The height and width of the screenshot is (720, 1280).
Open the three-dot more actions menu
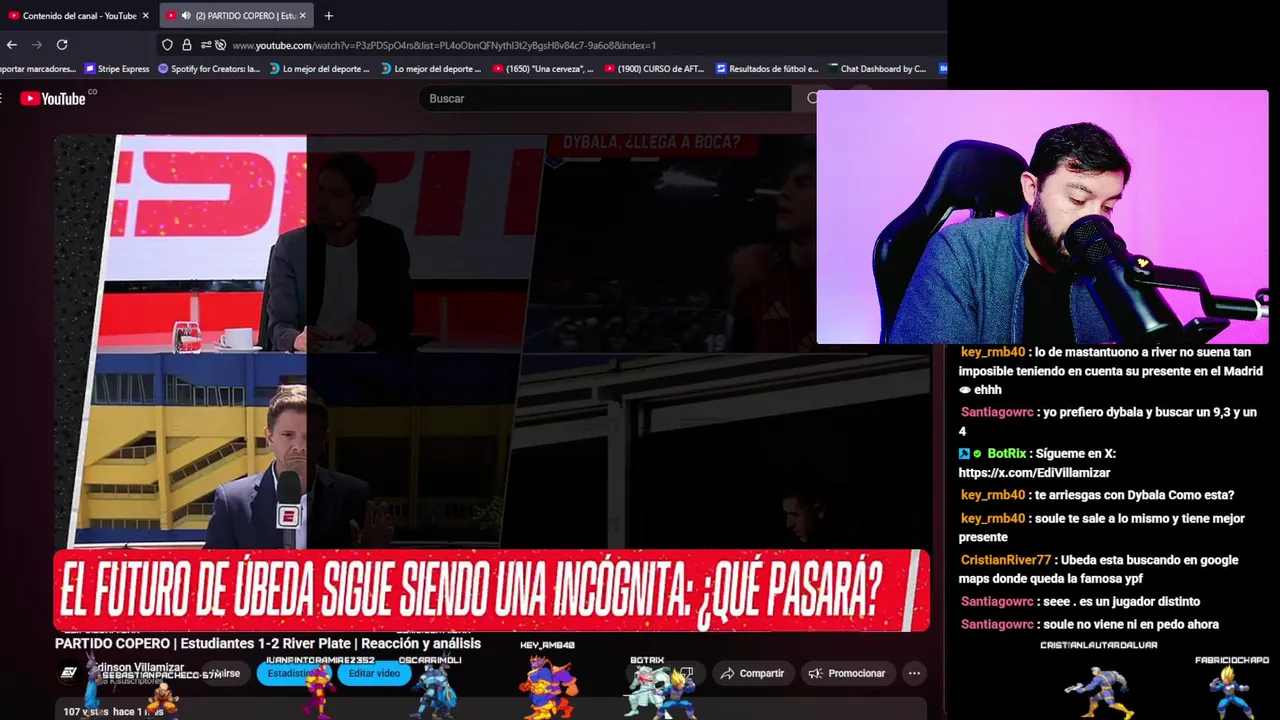pos(914,673)
